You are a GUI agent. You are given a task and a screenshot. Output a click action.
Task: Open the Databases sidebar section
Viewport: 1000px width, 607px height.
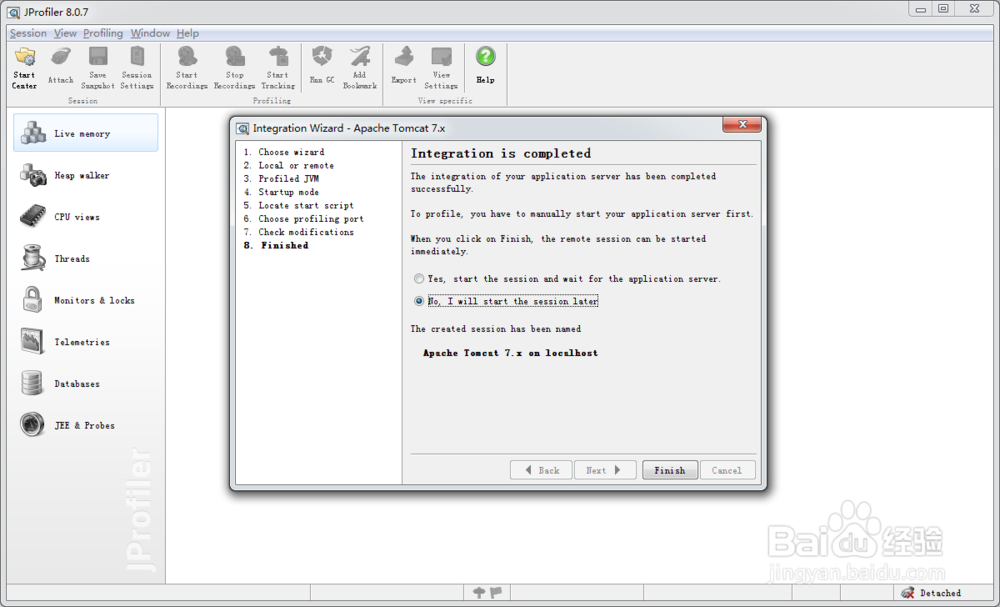tap(85, 383)
